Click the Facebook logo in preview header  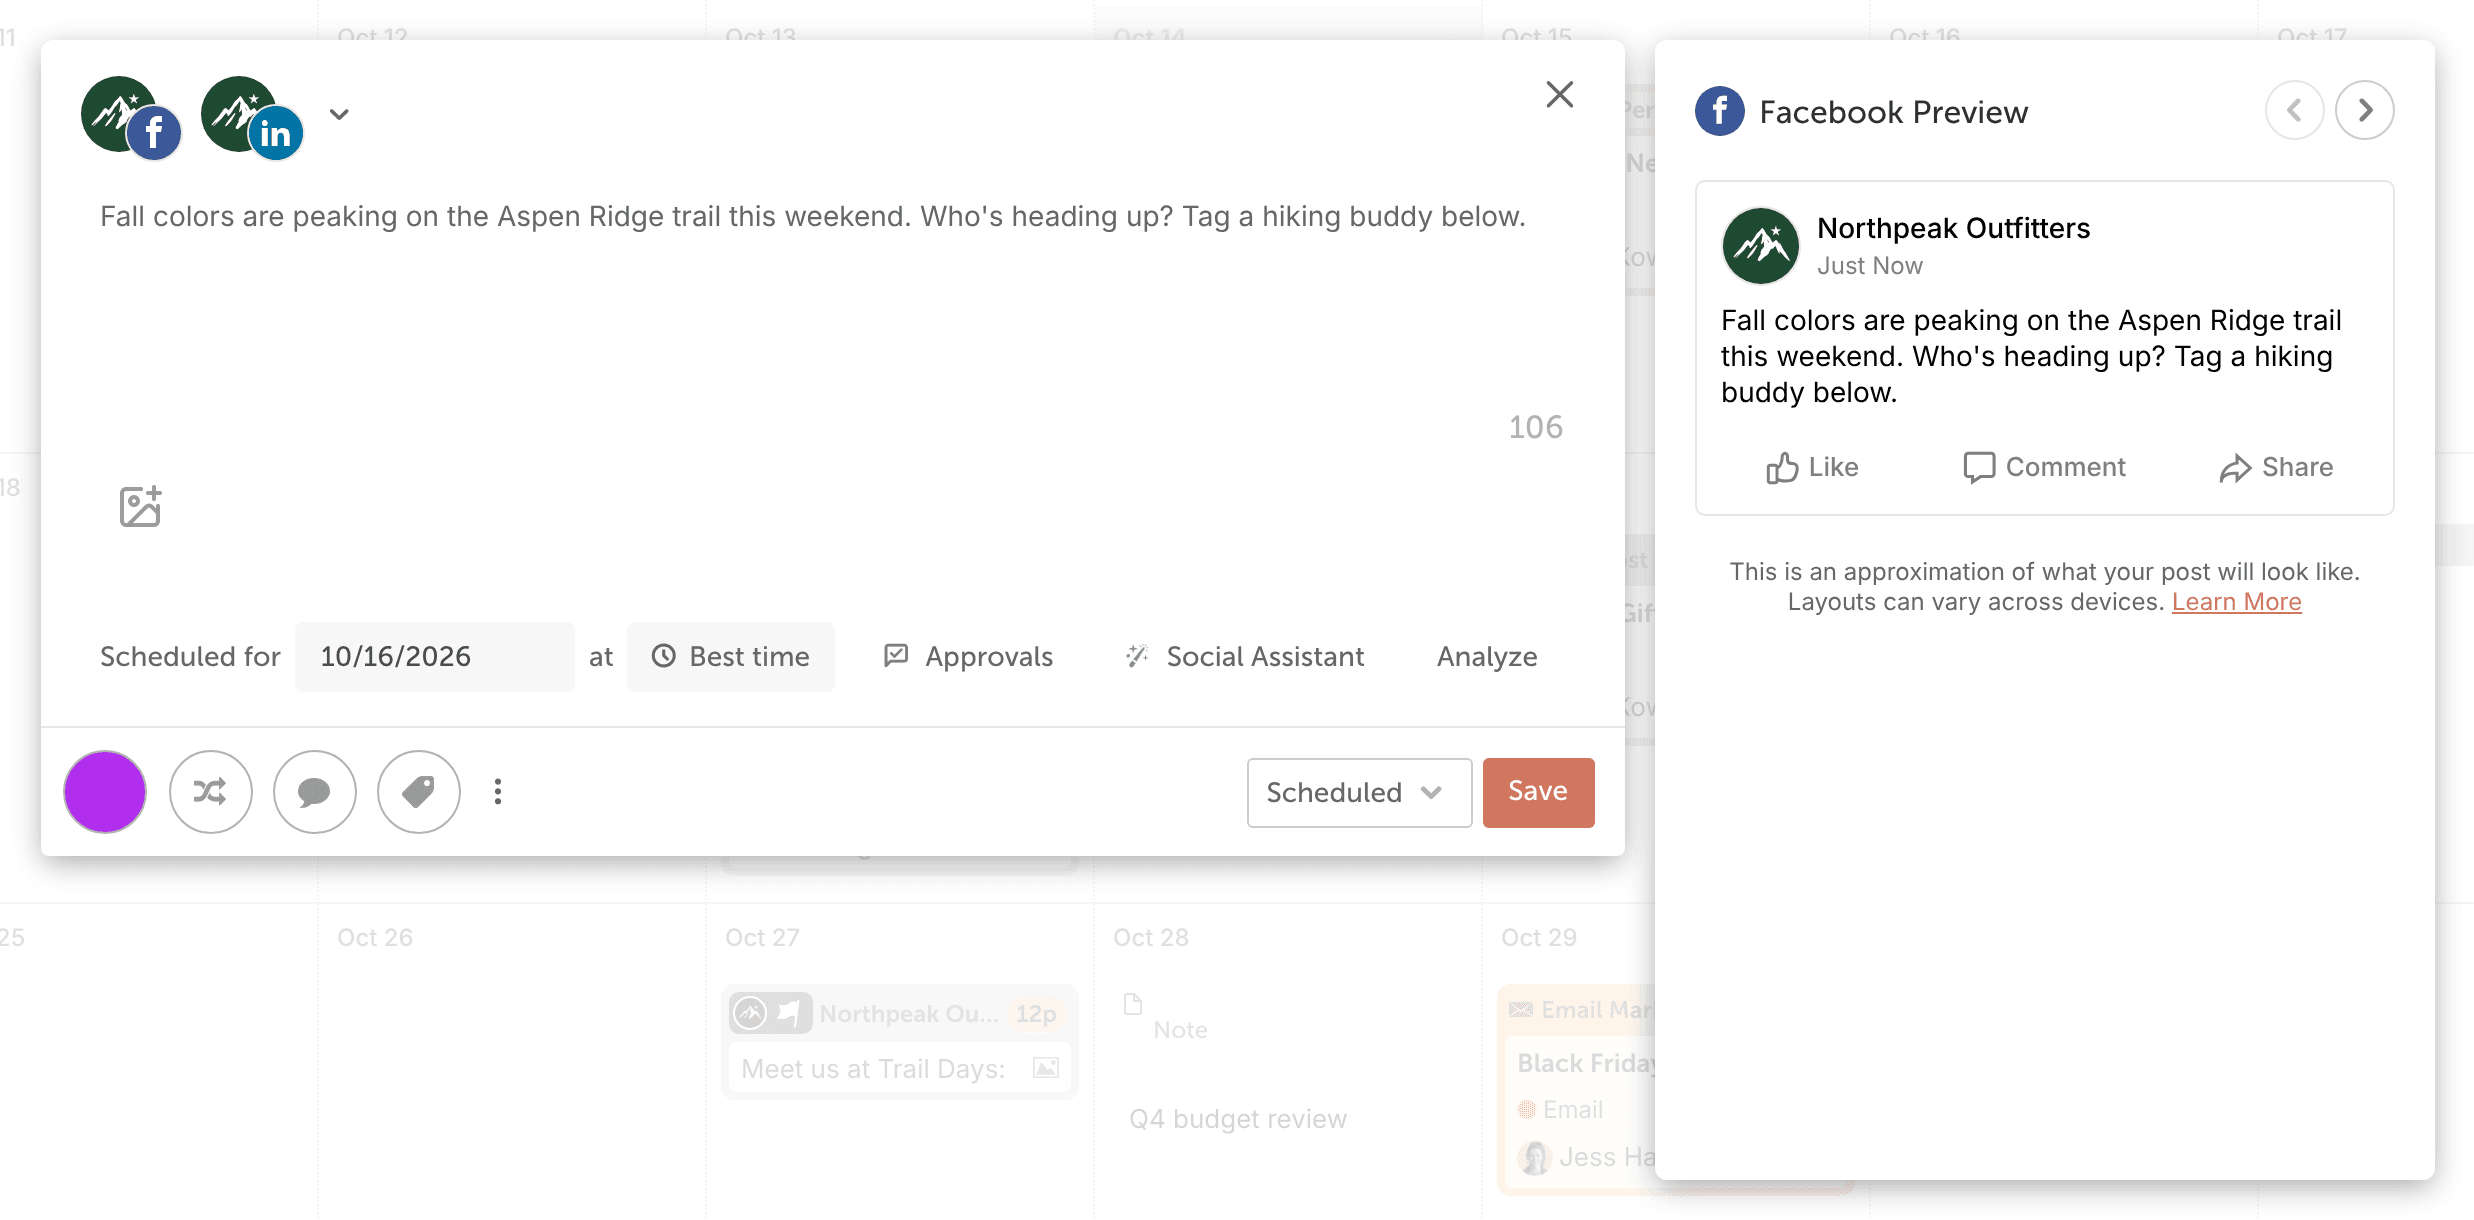1719,111
